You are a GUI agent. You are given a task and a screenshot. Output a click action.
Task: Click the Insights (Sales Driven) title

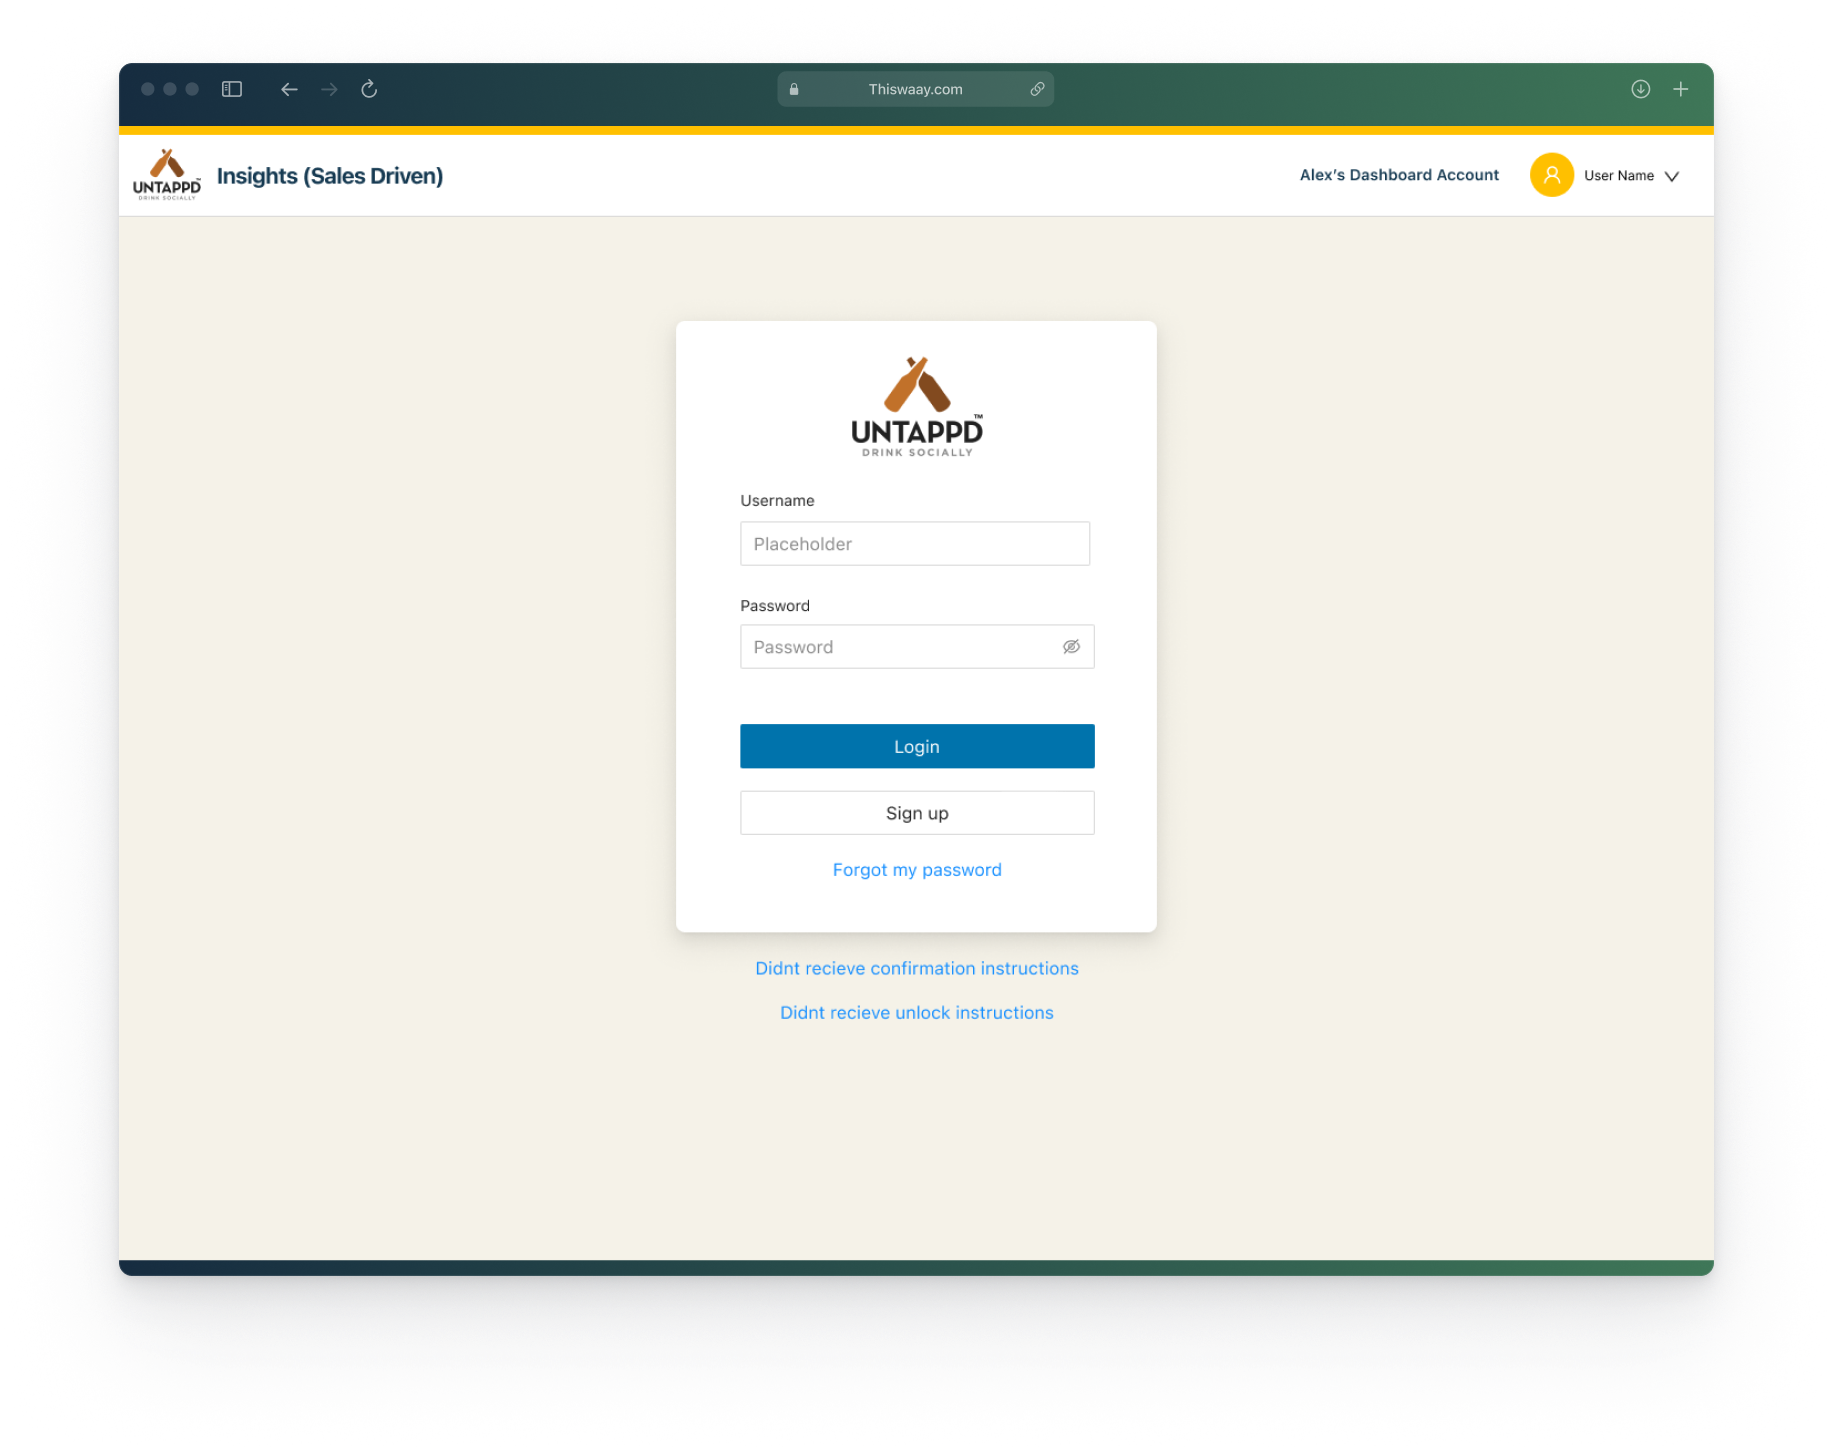329,176
